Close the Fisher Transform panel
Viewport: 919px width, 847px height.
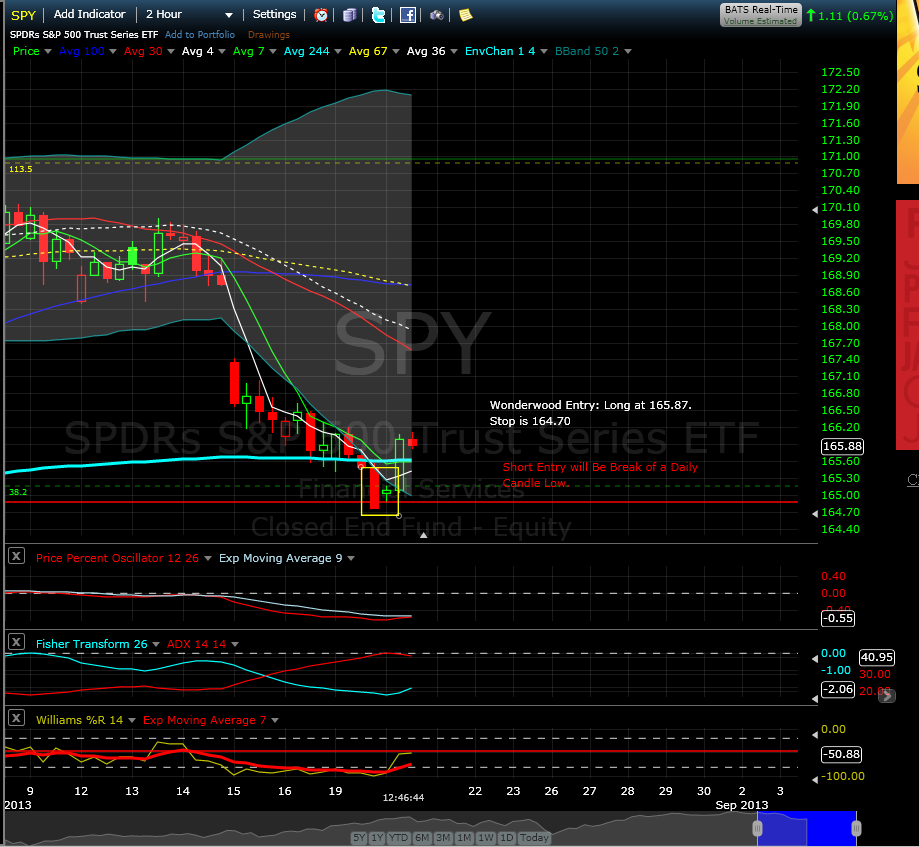(x=16, y=642)
